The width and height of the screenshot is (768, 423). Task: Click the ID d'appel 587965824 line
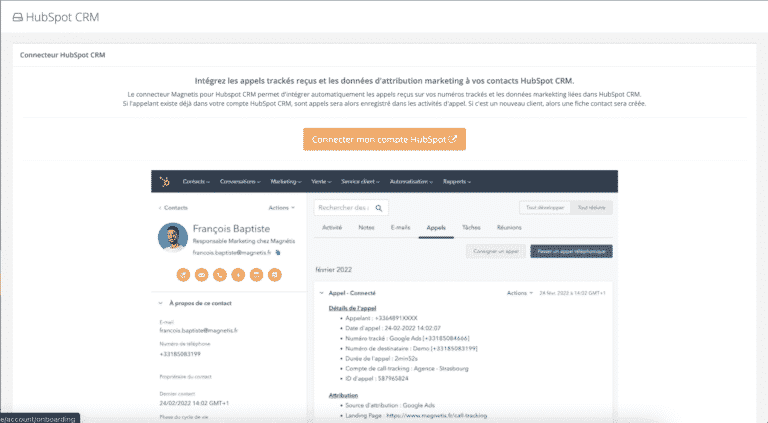point(377,378)
